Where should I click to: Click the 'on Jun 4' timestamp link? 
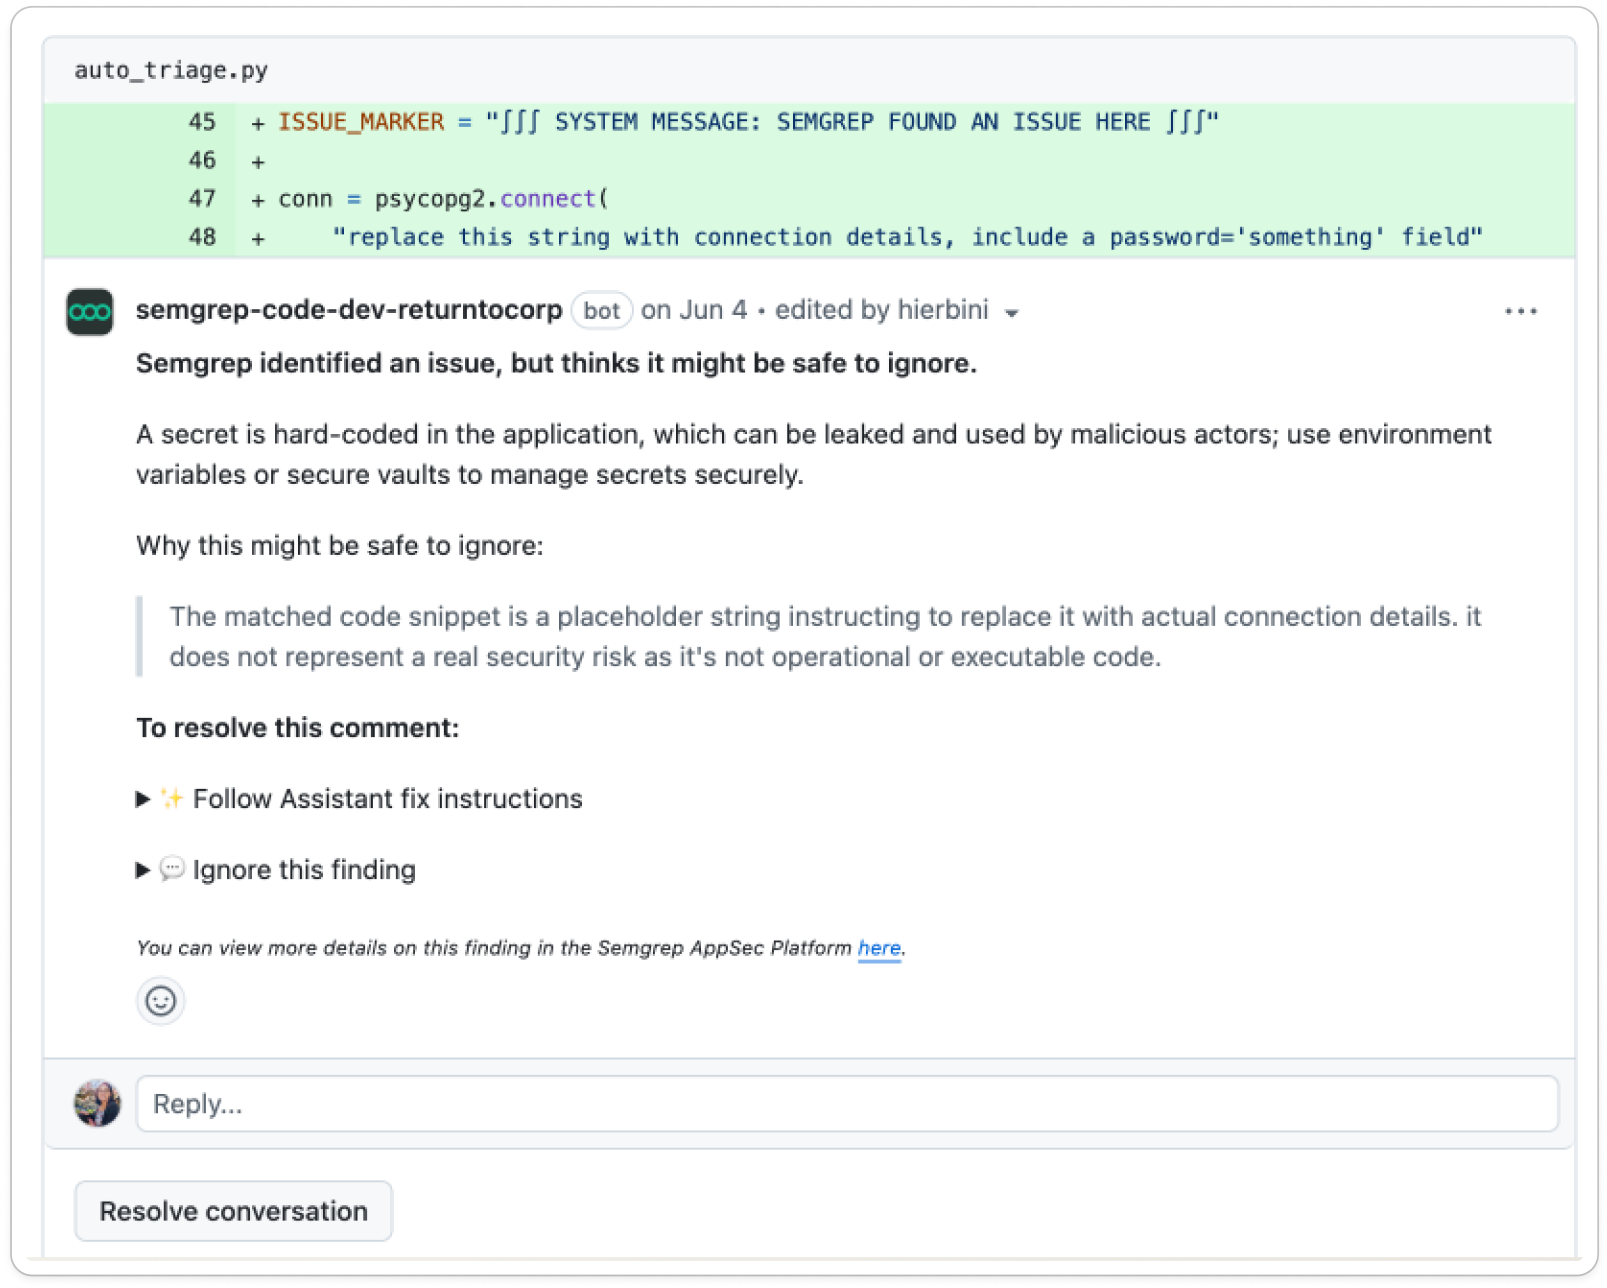point(696,310)
